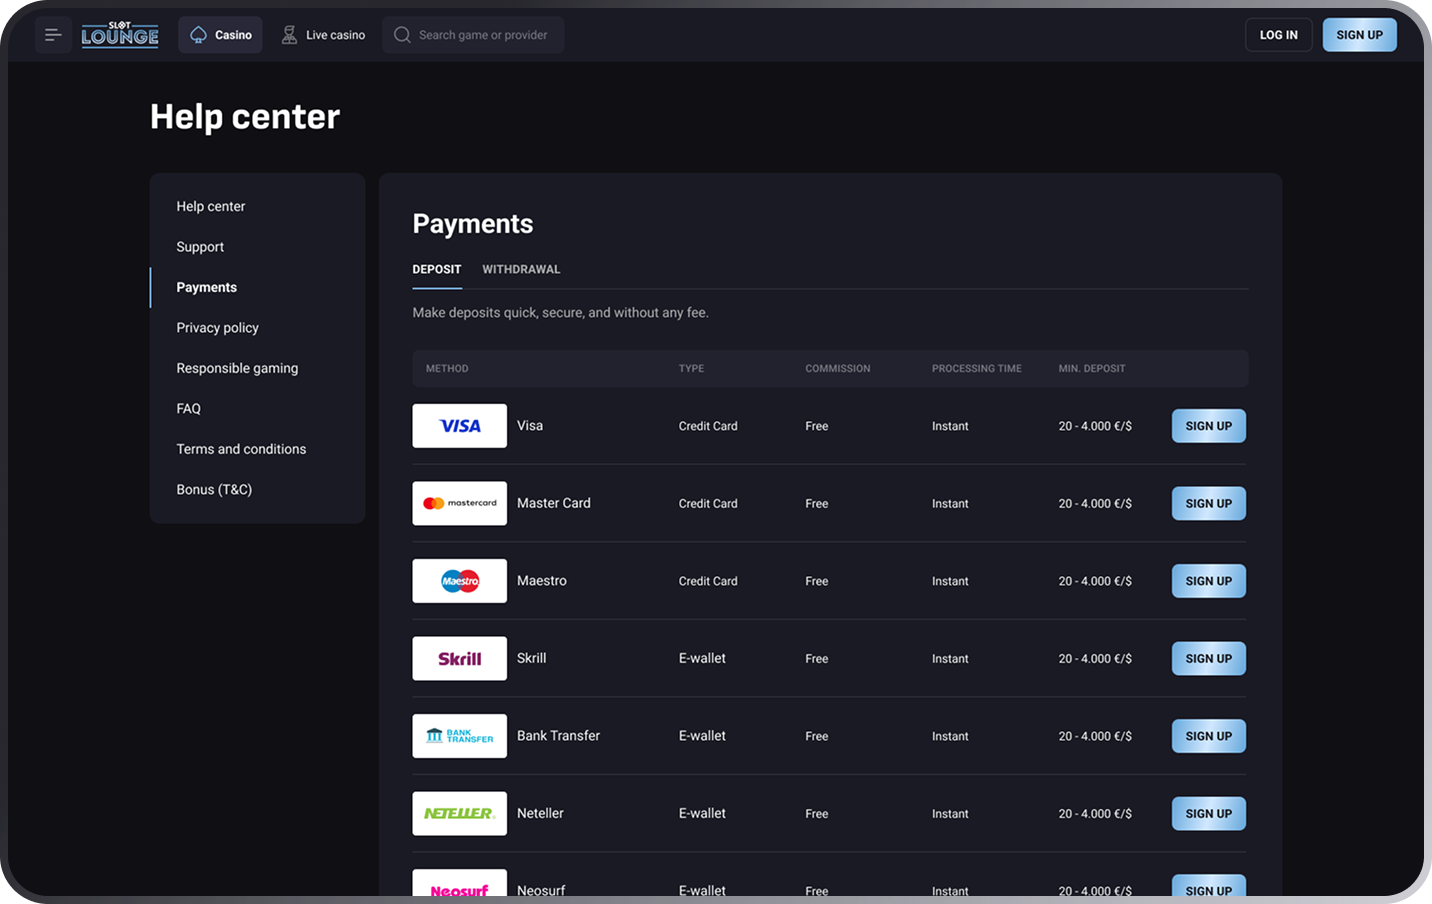The width and height of the screenshot is (1432, 904).
Task: Open the FAQ sidebar link
Action: (189, 408)
